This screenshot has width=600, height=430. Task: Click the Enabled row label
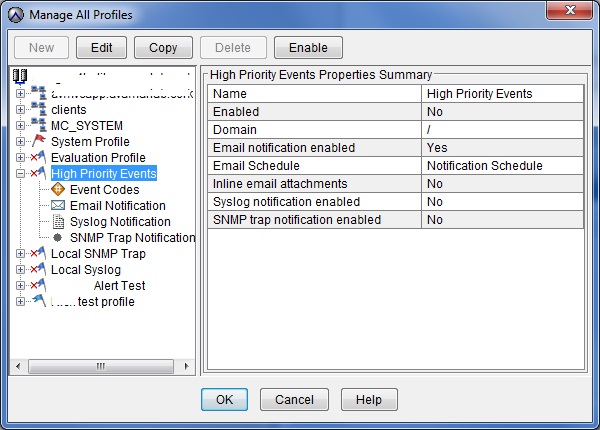pos(236,112)
